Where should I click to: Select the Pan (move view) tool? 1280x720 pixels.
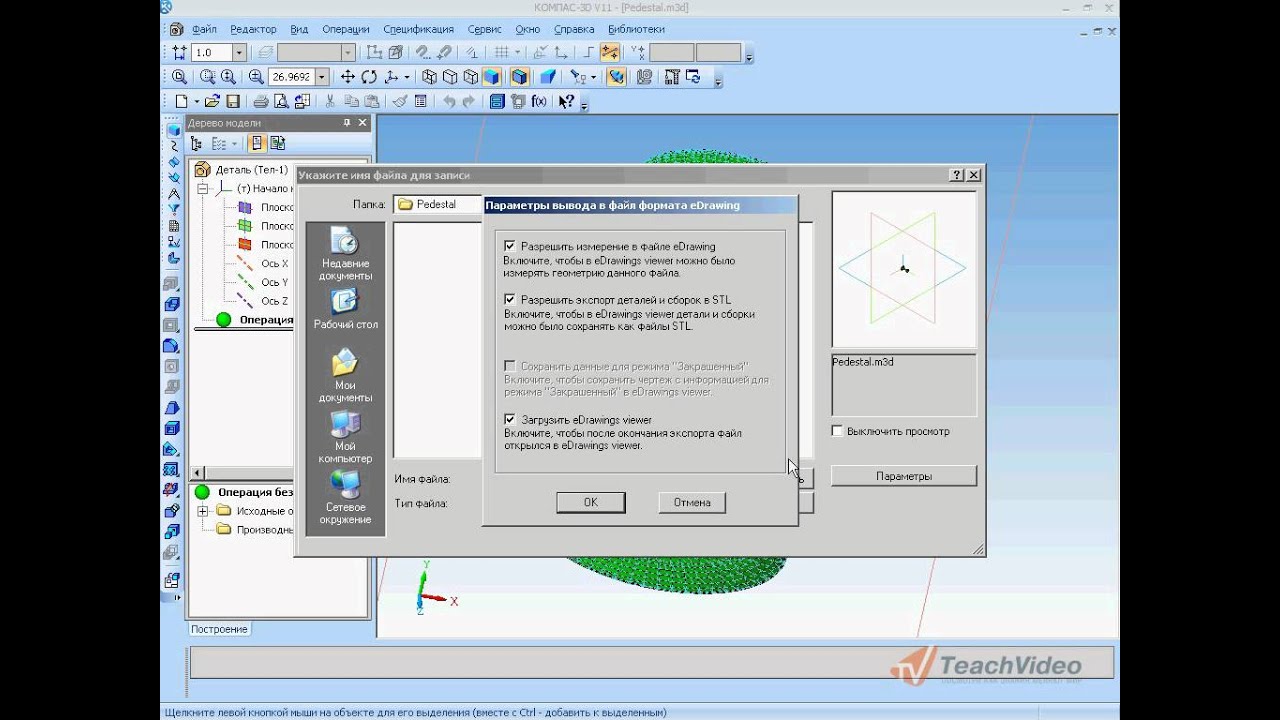[x=347, y=77]
